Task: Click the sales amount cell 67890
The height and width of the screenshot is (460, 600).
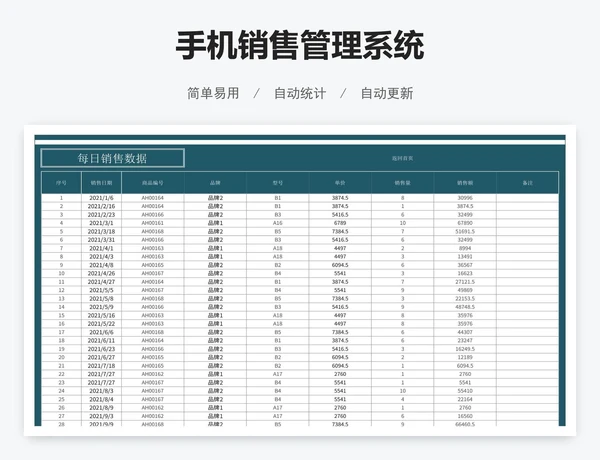Action: 465,223
